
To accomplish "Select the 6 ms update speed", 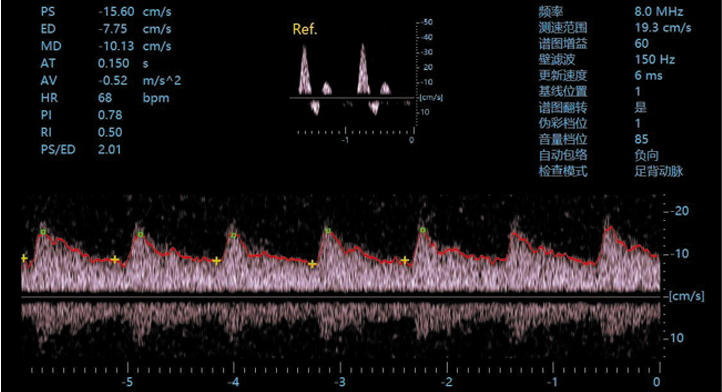I will 648,76.
